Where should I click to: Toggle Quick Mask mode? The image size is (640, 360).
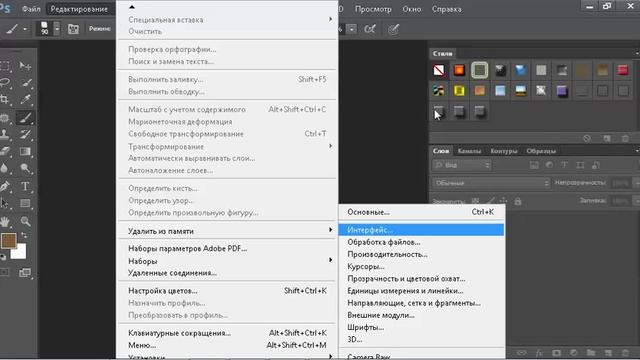5,272
